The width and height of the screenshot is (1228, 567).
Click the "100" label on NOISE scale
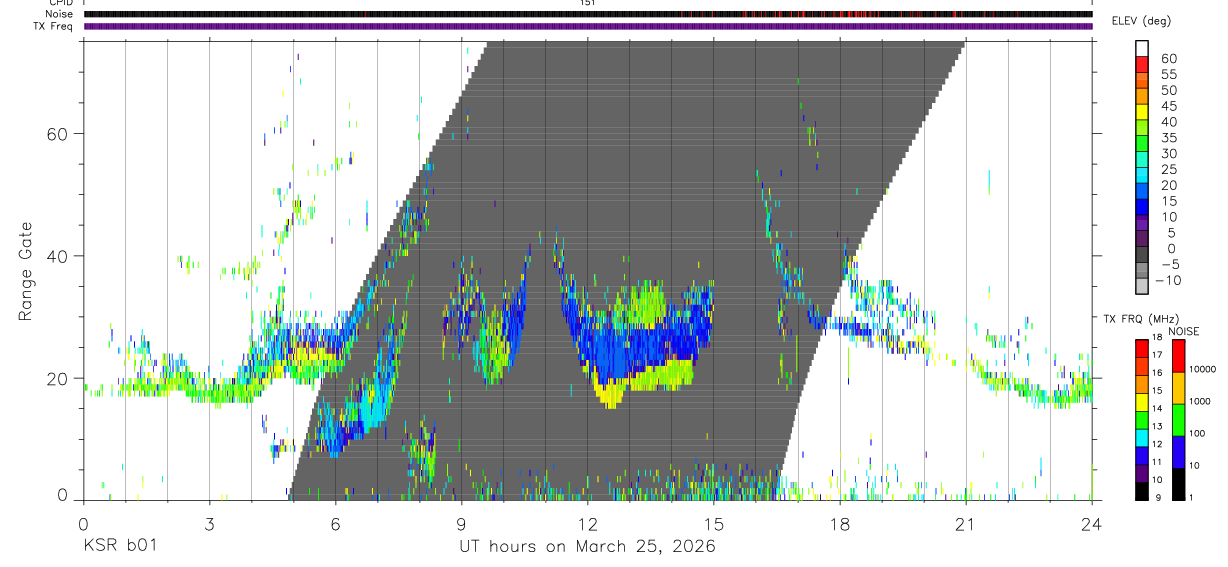click(1197, 434)
